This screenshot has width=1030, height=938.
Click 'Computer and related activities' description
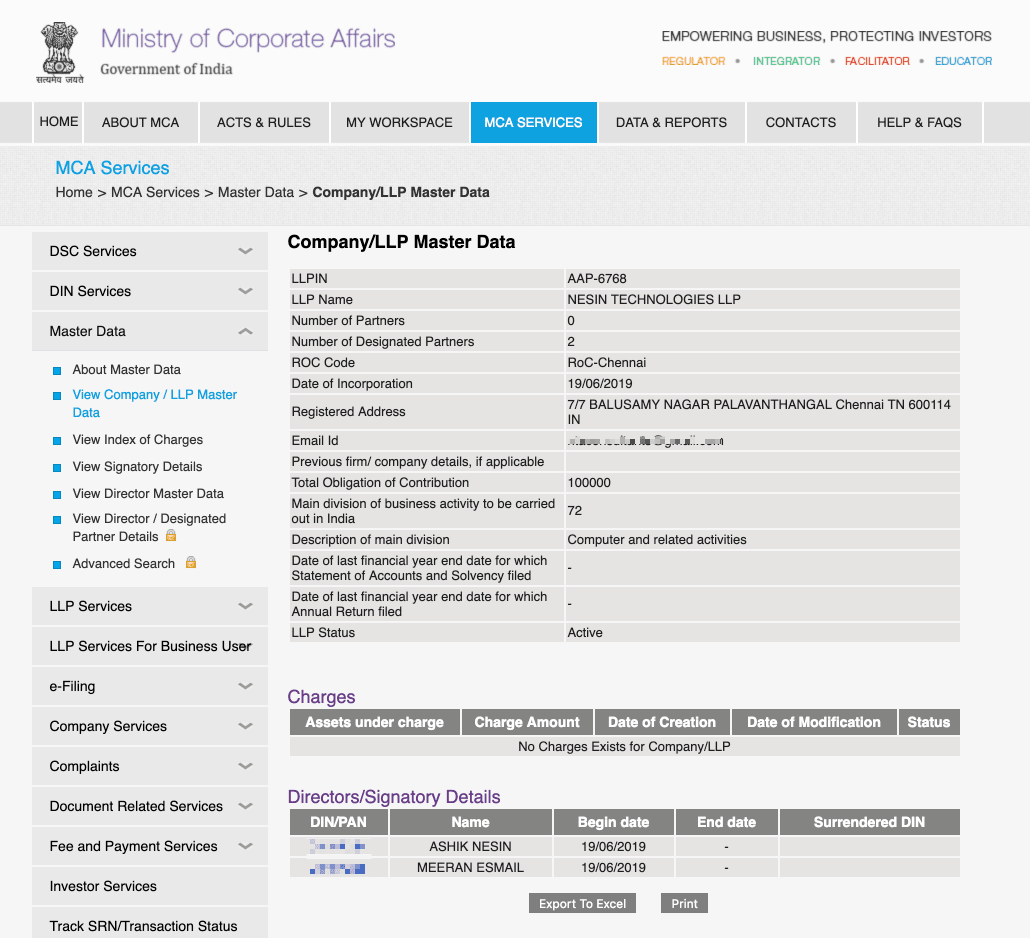(x=657, y=539)
